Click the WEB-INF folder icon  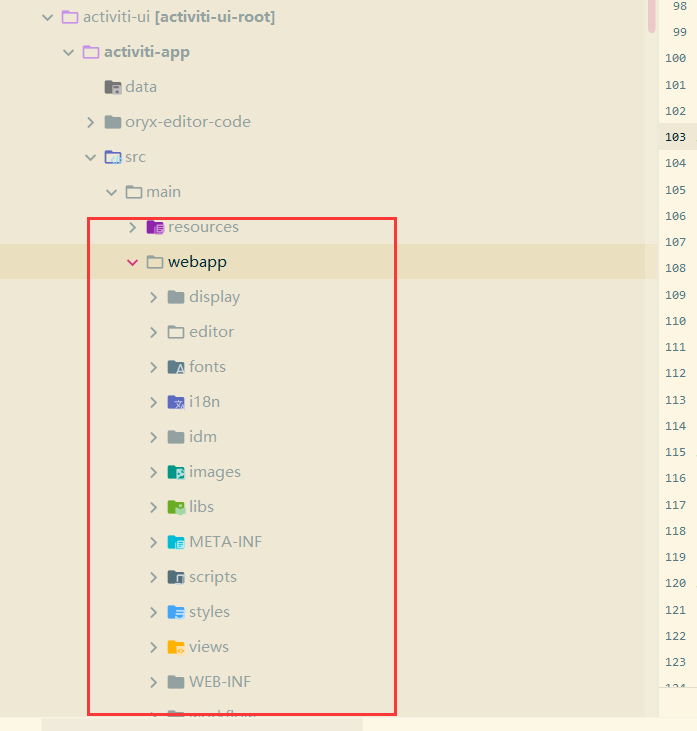coord(176,682)
